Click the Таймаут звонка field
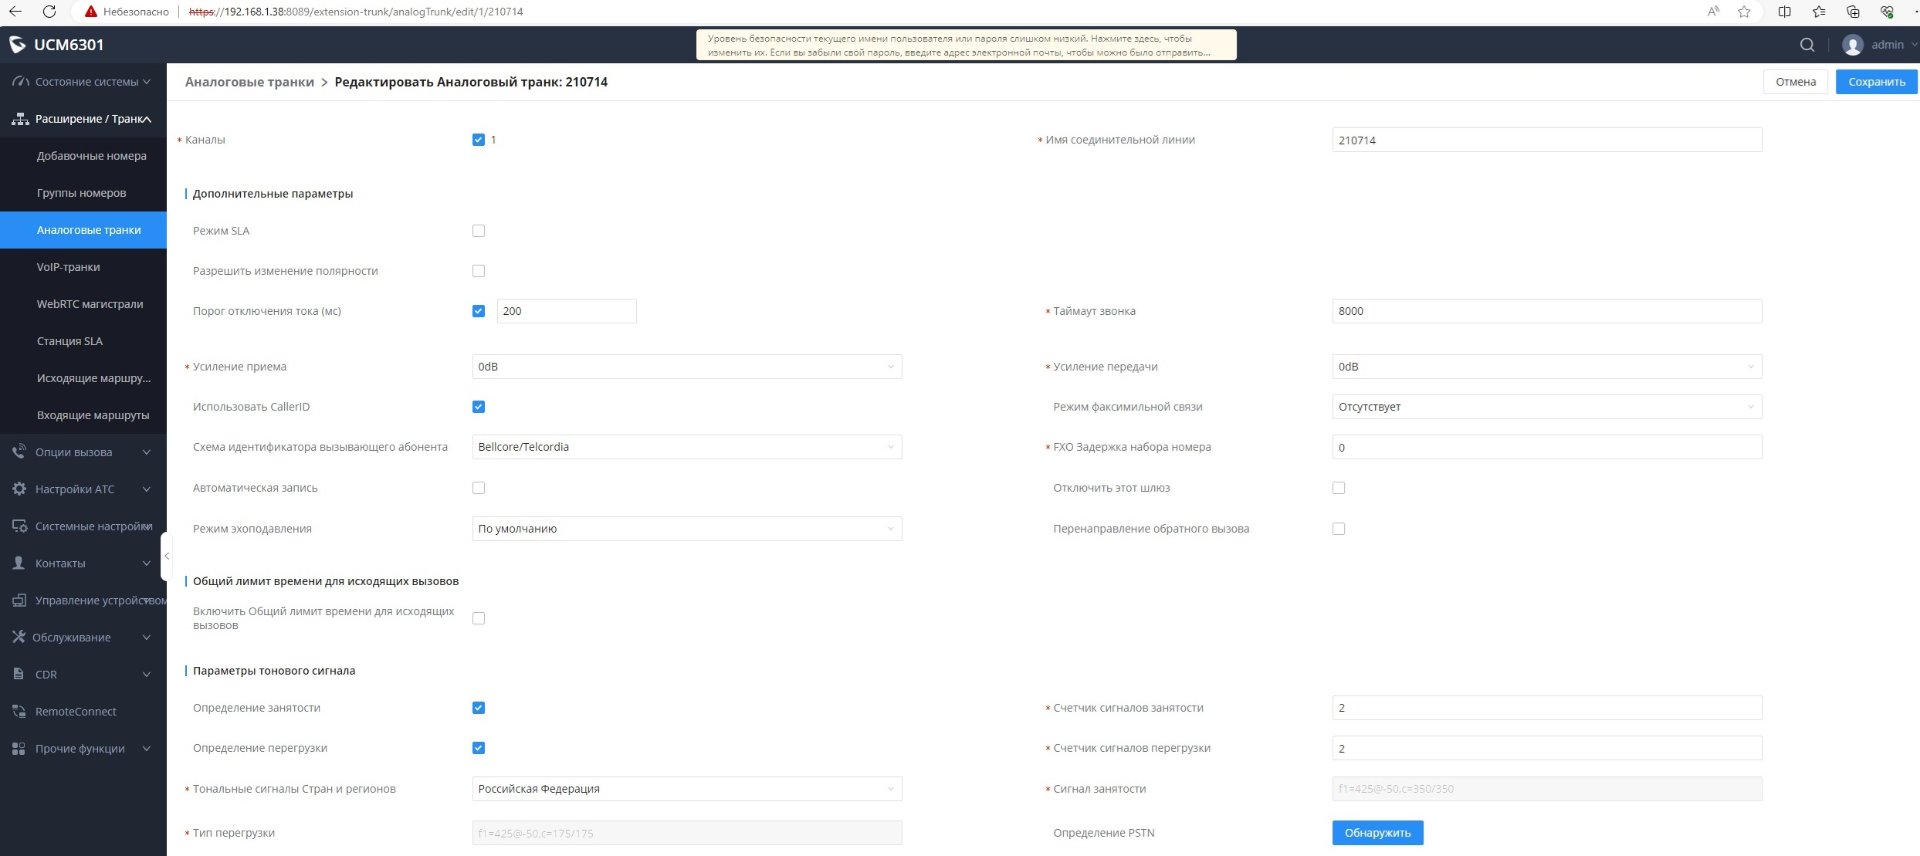1920x856 pixels. (x=1547, y=311)
